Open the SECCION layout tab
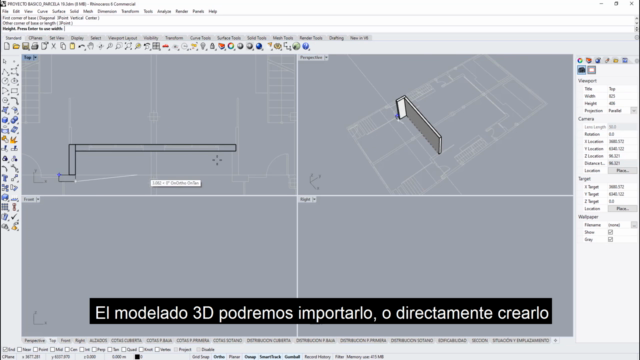This screenshot has width=640, height=360. pyautogui.click(x=480, y=340)
